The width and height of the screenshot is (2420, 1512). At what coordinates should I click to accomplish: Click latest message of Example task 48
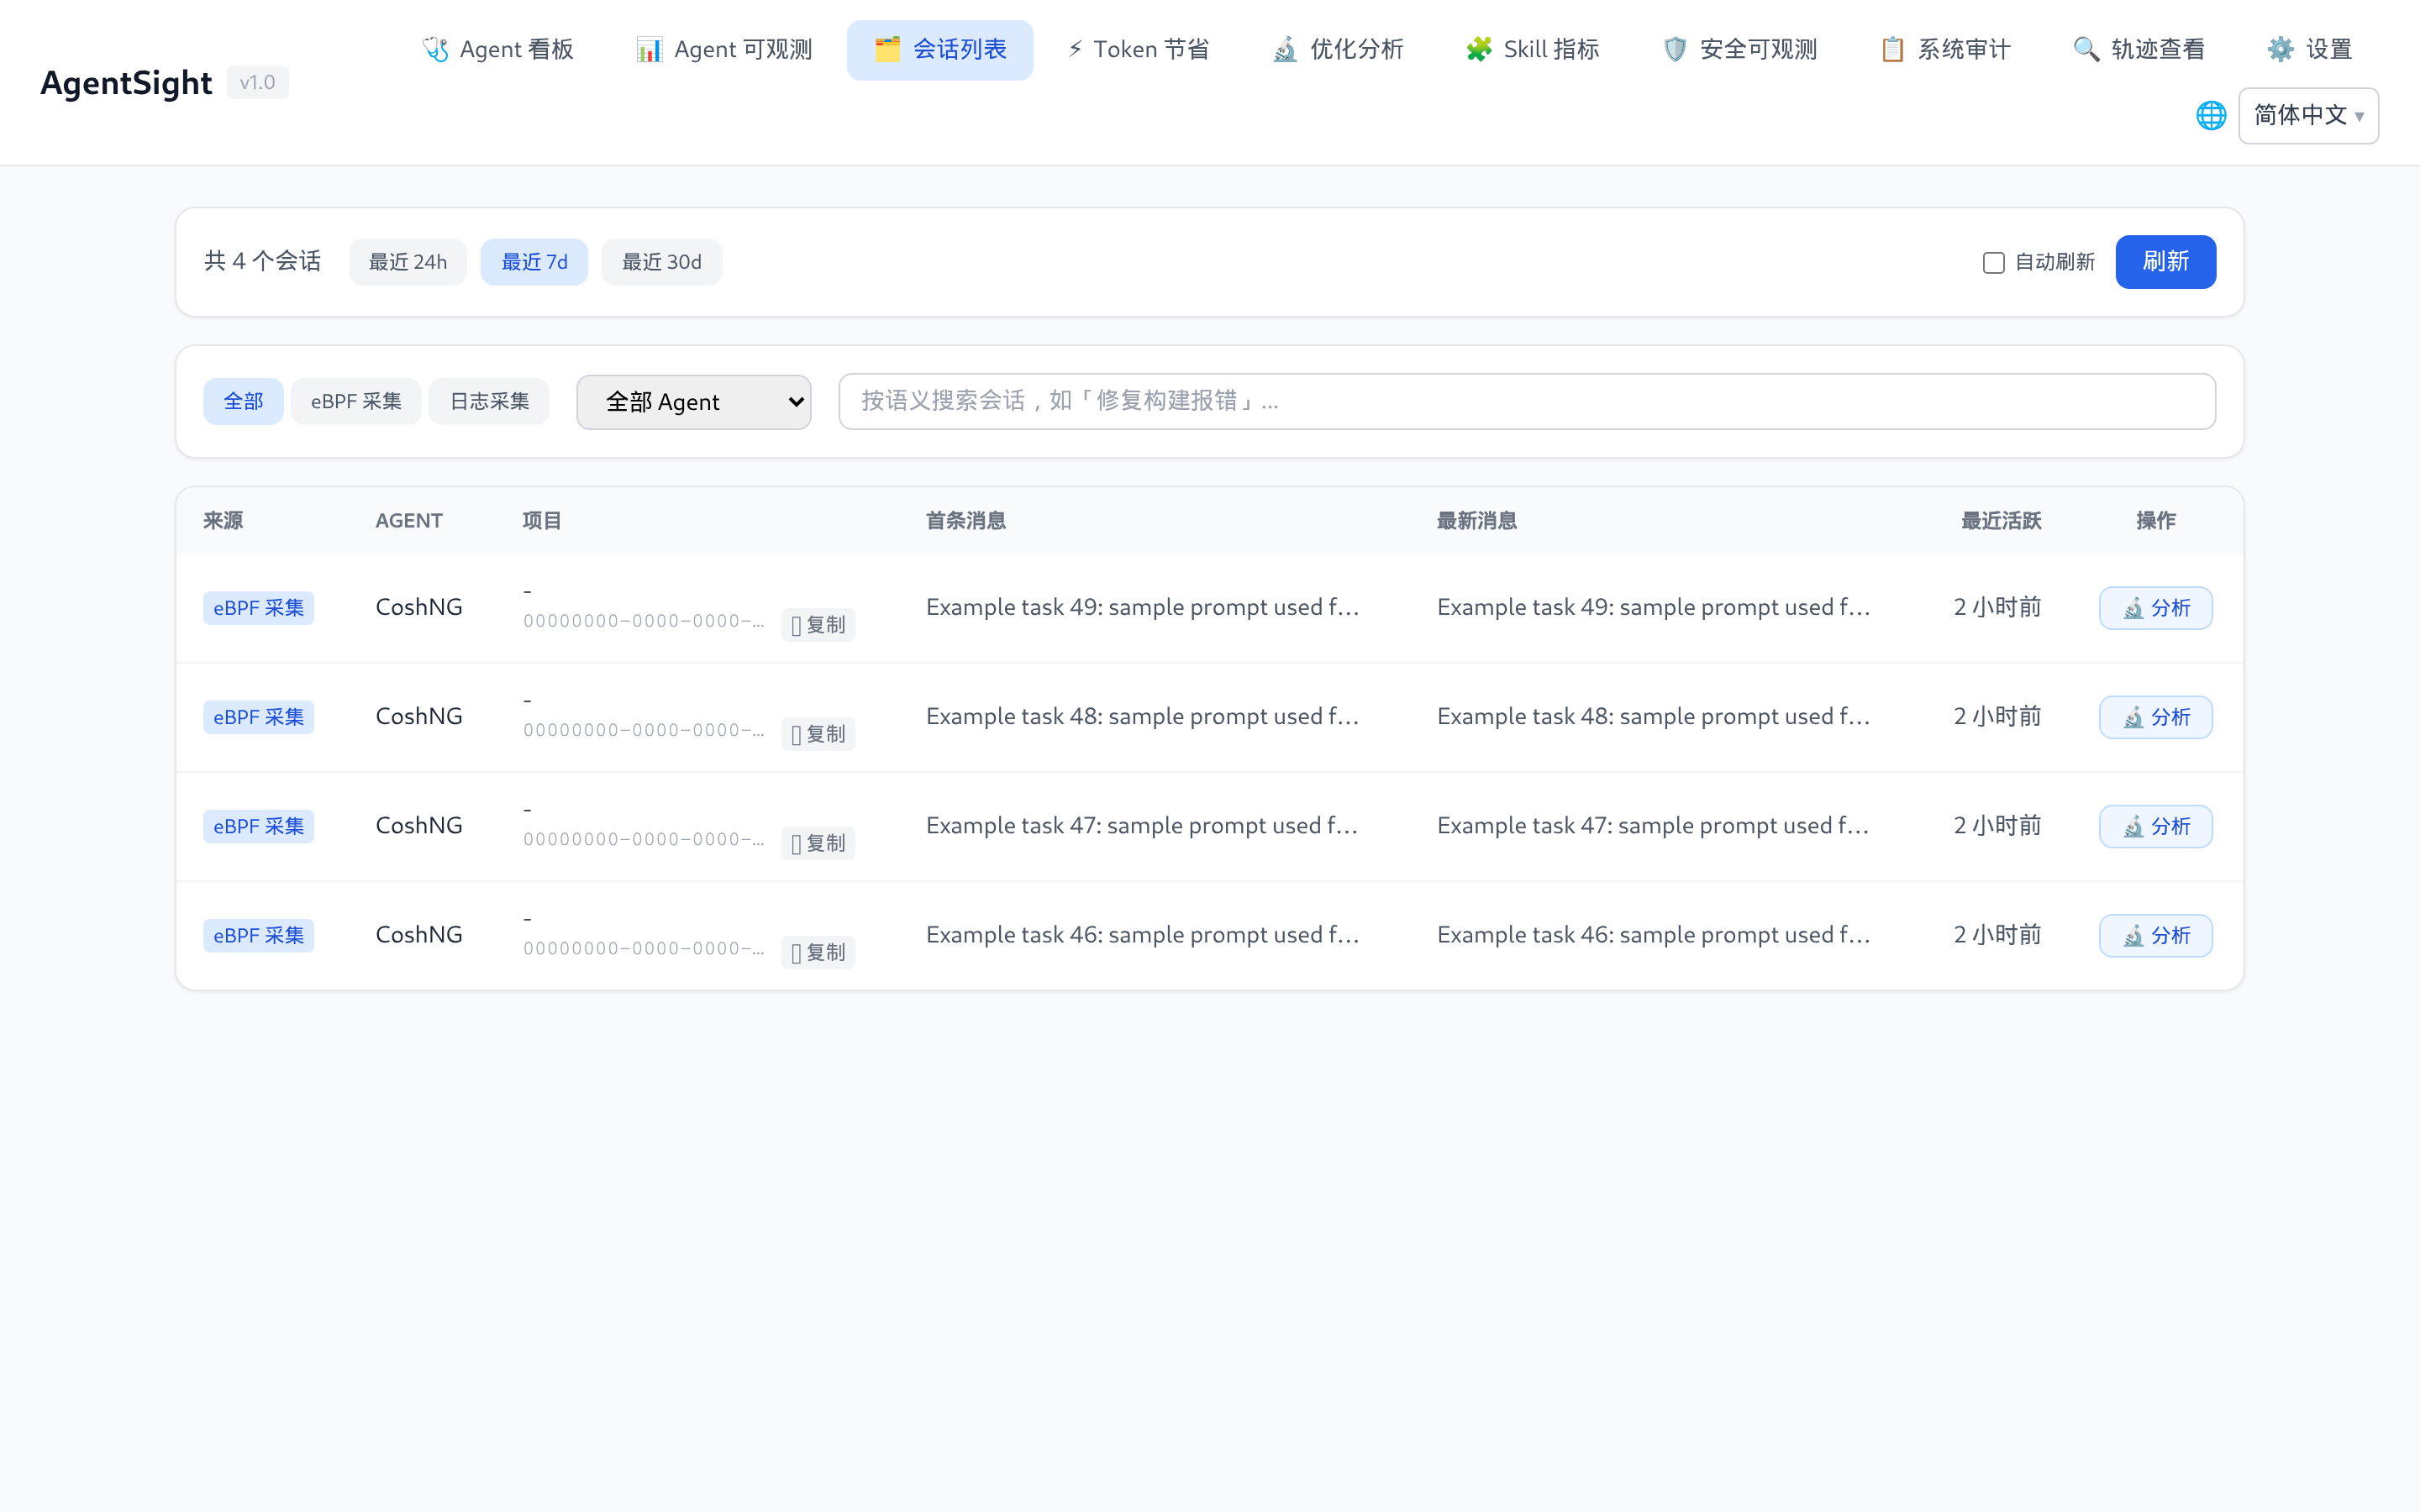(x=1653, y=716)
